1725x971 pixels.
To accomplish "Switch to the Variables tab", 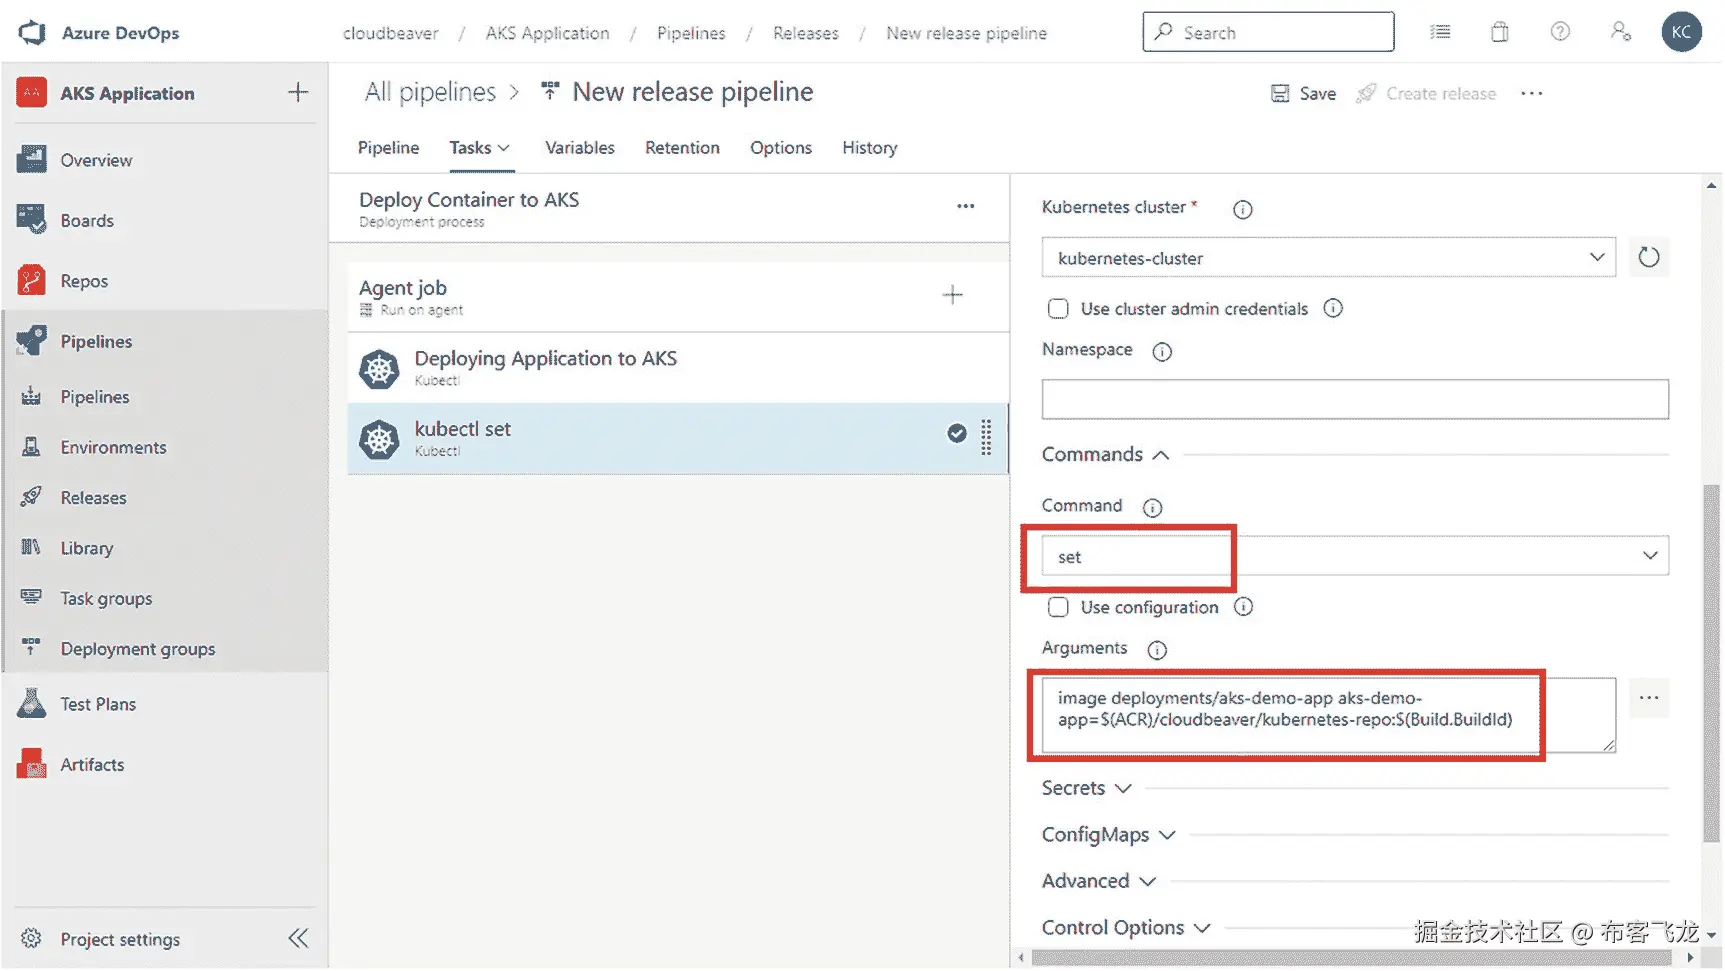I will tap(580, 148).
